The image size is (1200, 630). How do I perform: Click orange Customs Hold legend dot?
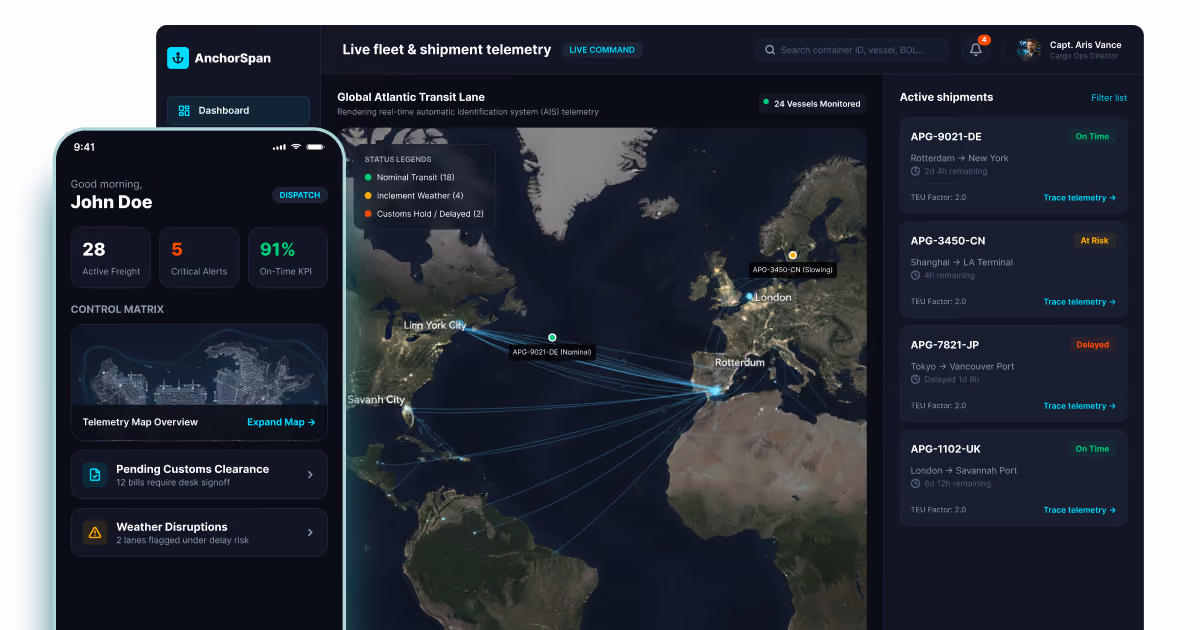pyautogui.click(x=368, y=214)
